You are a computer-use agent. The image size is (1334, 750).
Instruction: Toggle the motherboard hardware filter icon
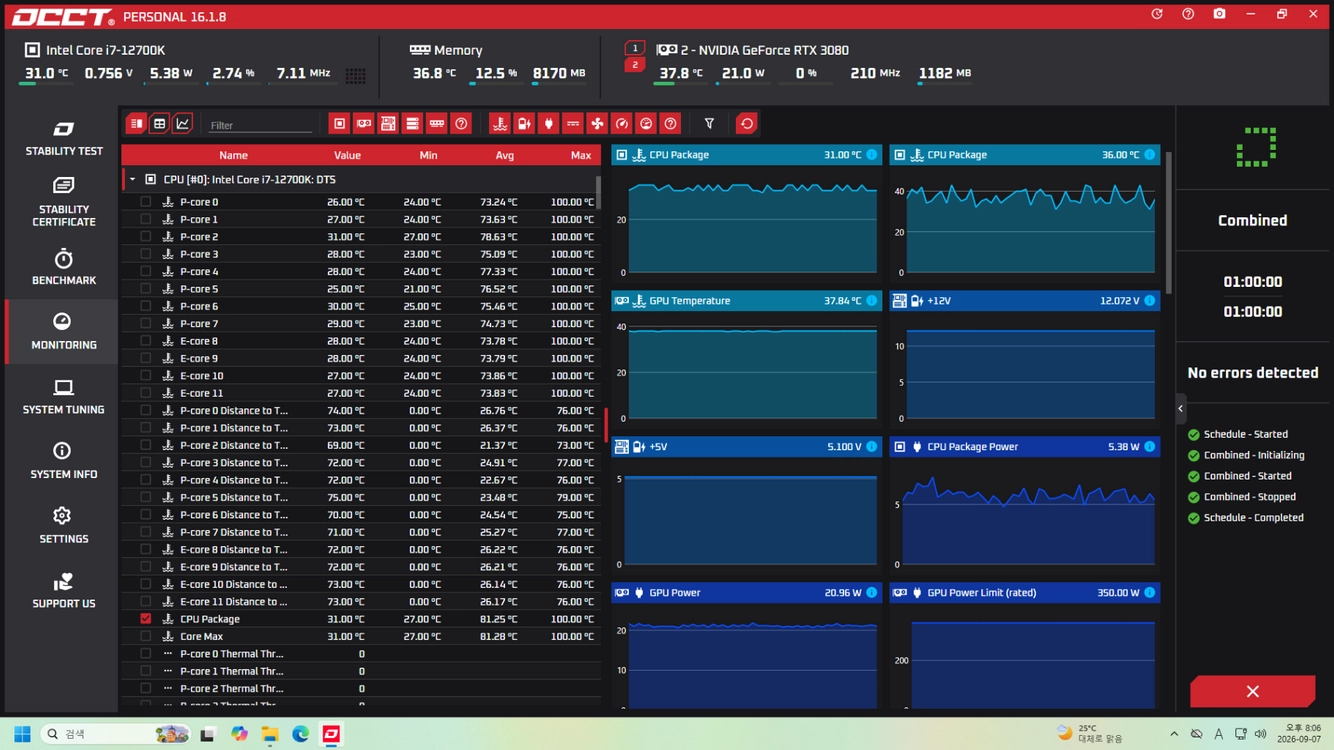pos(388,124)
